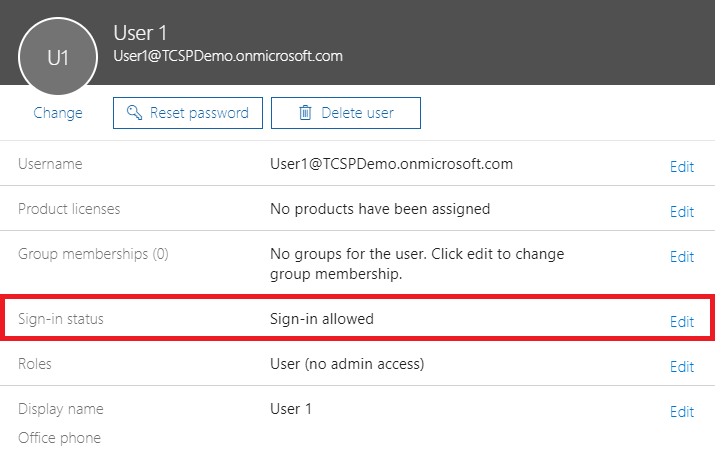Click the username value in the Username row

[x=391, y=164]
